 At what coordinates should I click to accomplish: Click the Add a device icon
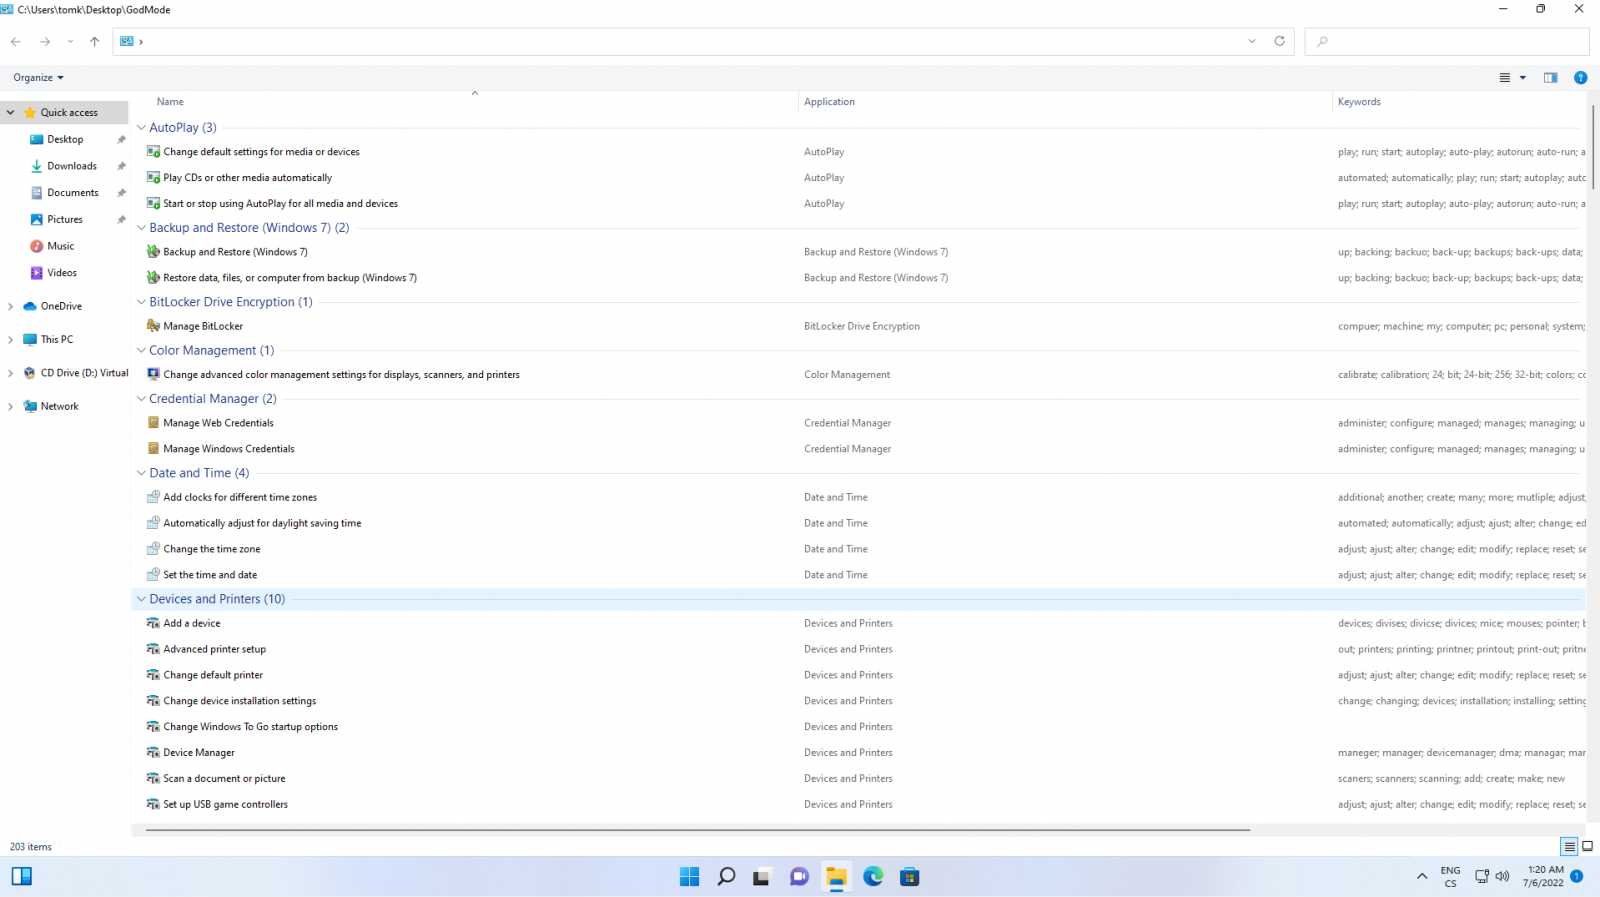click(x=153, y=623)
